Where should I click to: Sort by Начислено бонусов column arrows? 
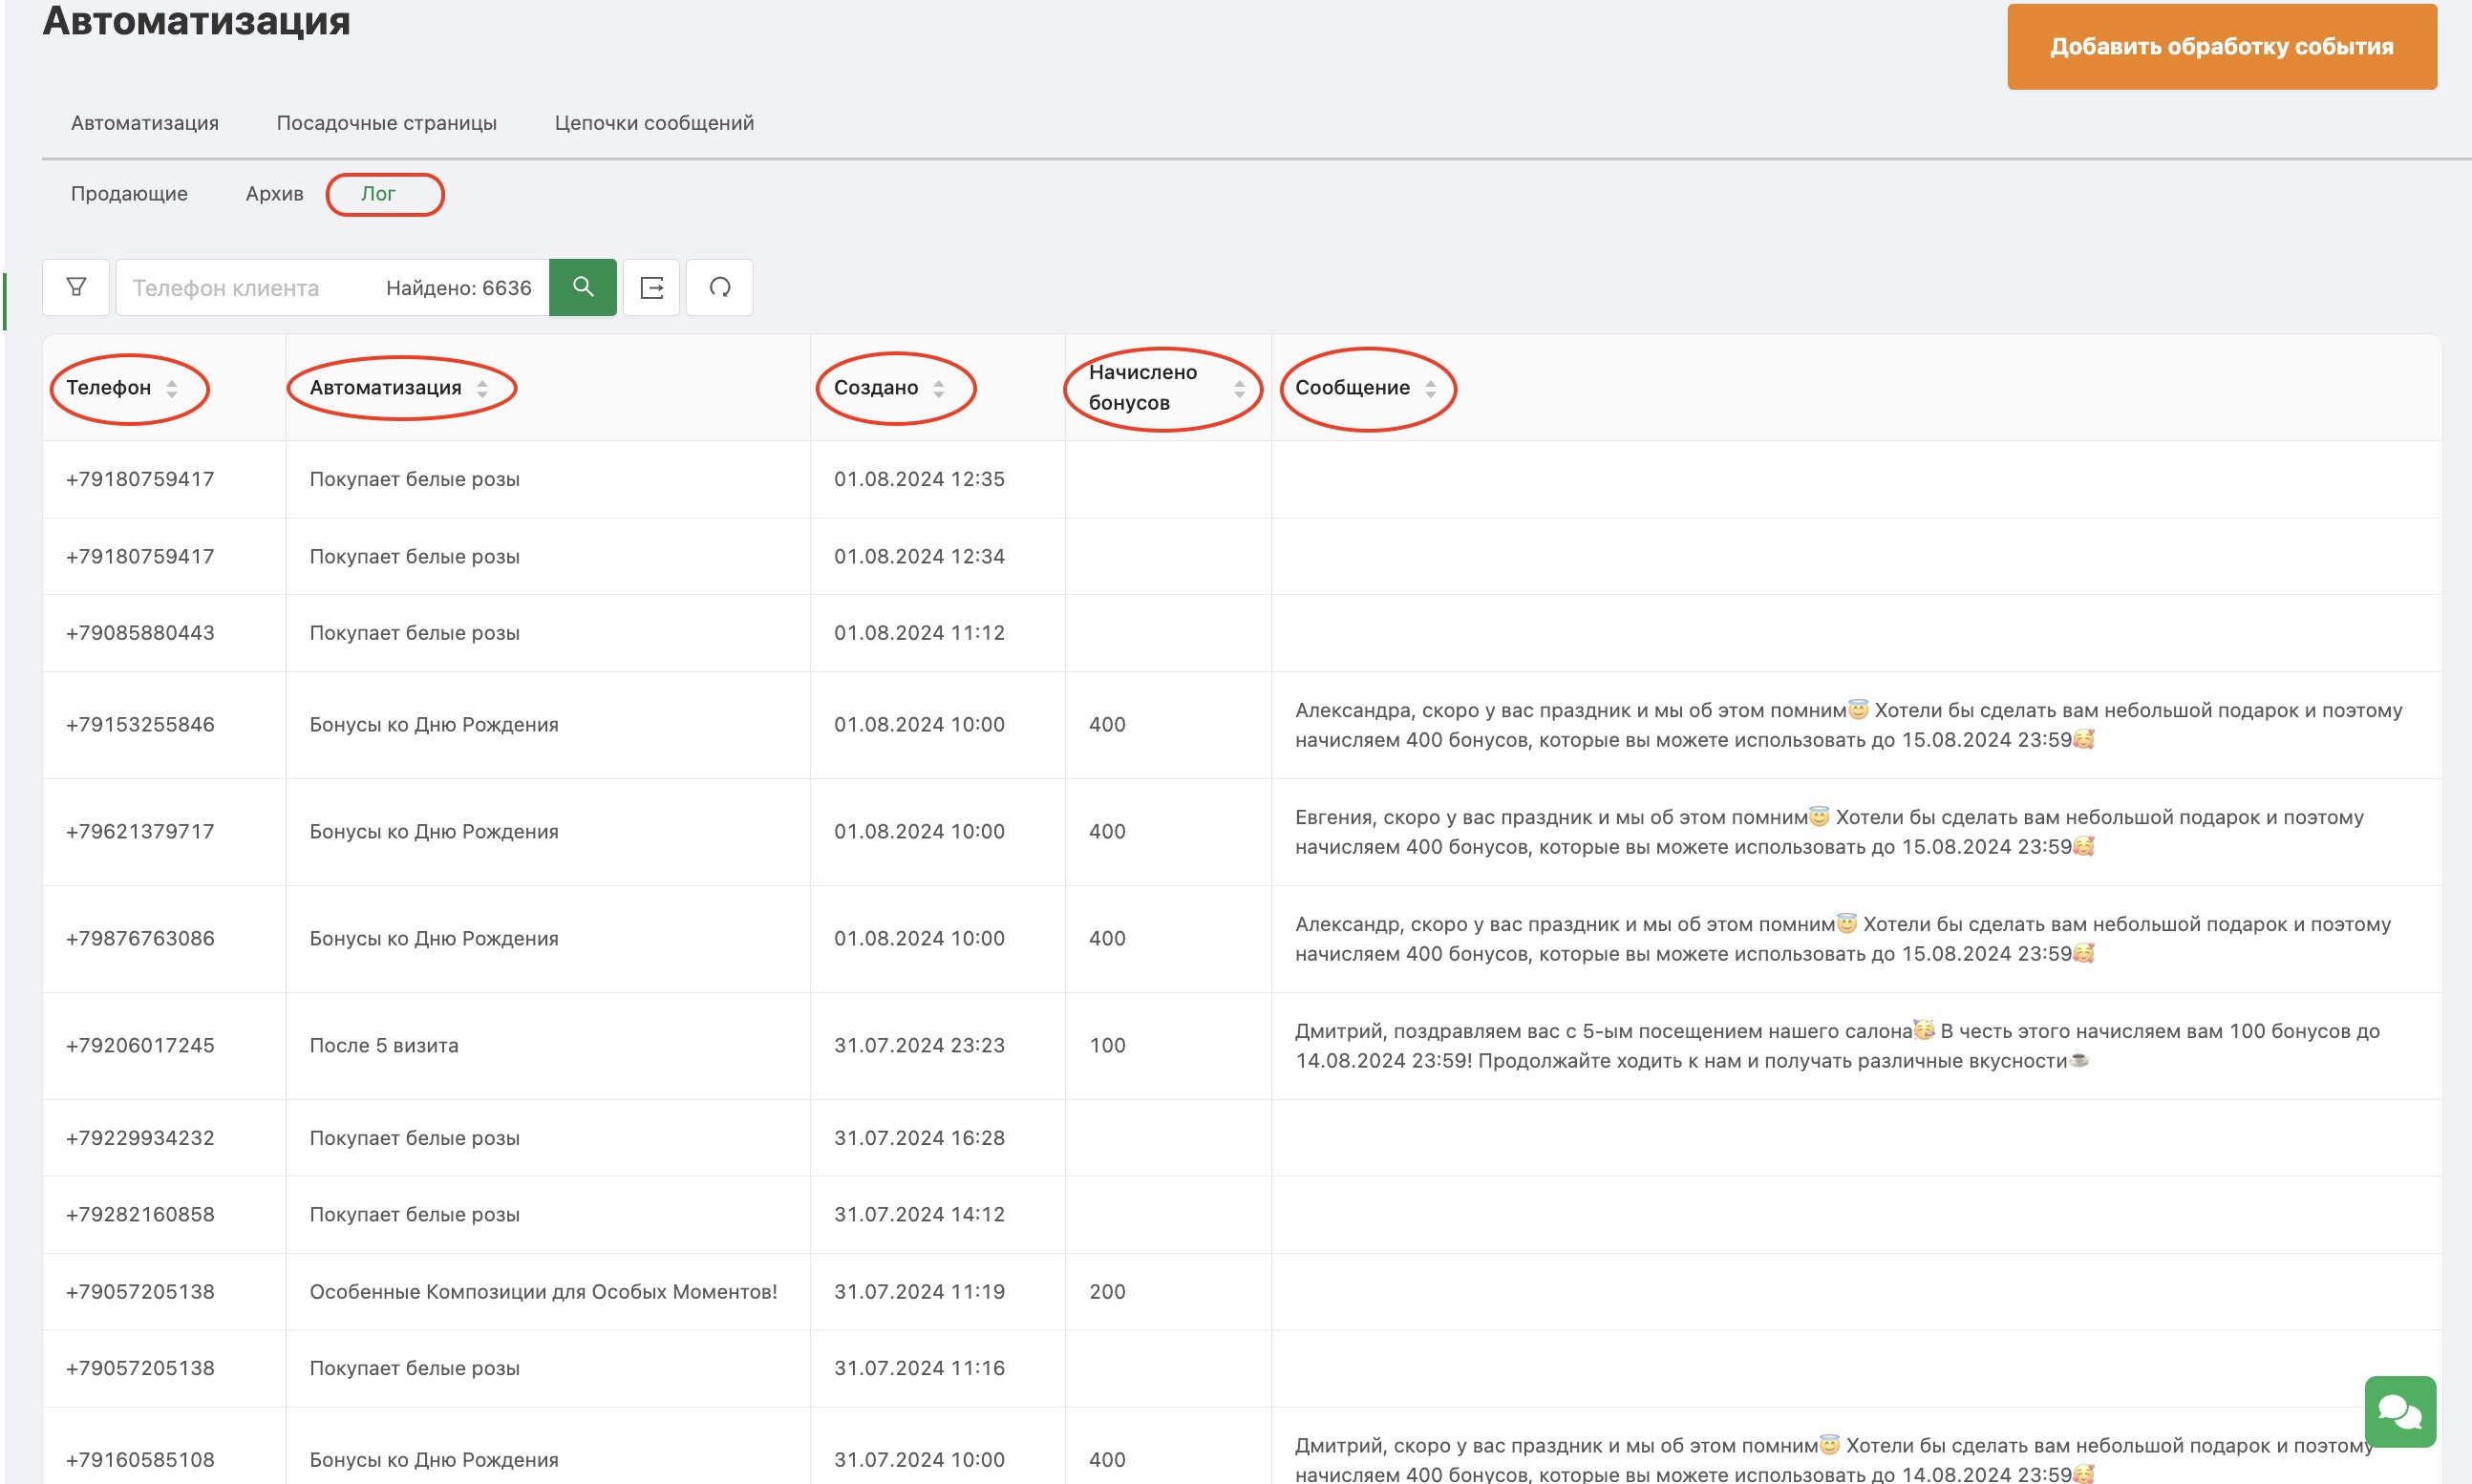click(1240, 388)
